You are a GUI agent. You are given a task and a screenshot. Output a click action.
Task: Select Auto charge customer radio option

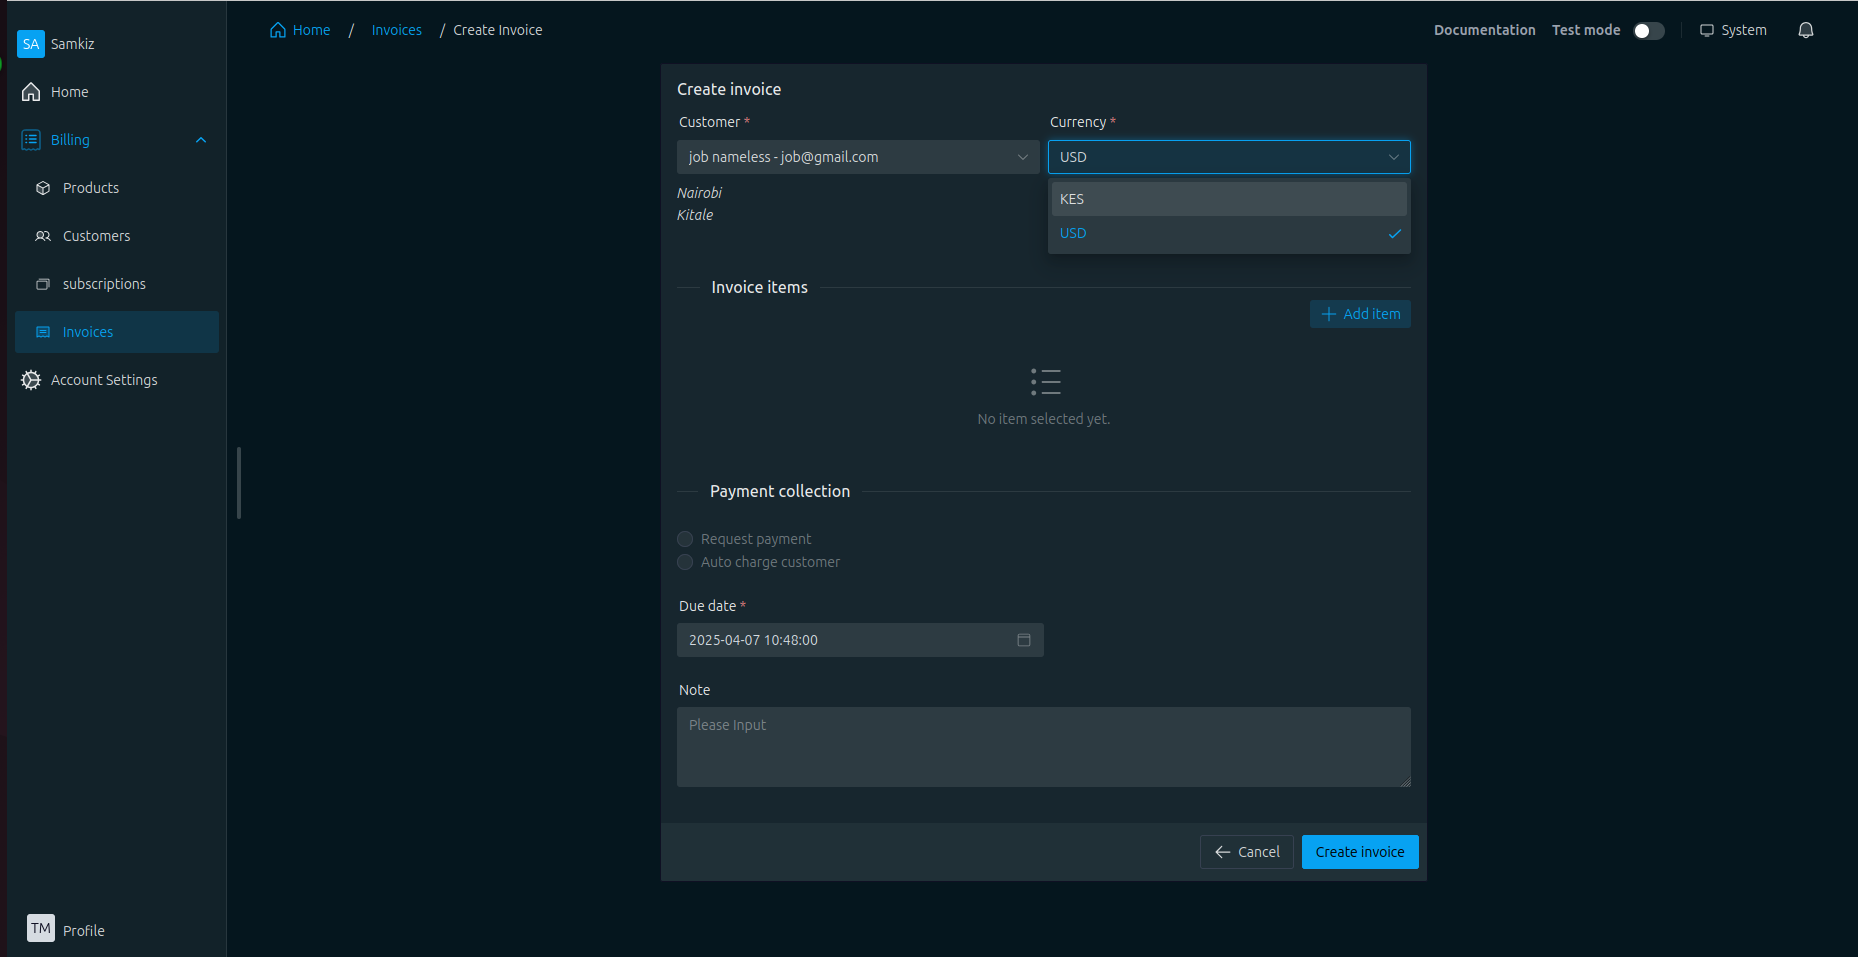[x=685, y=562]
